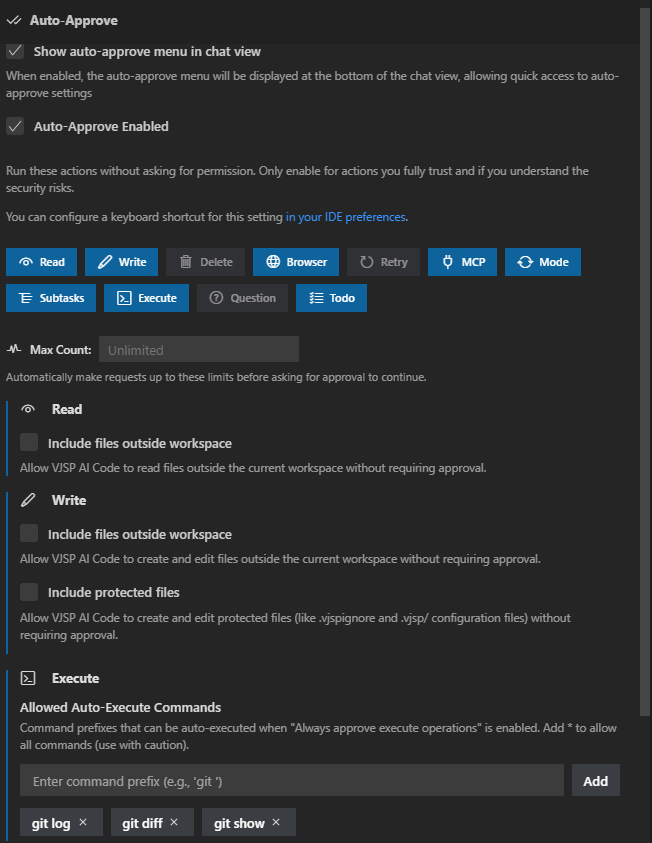Viewport: 652px width, 843px height.
Task: Enable Read include files outside workspace
Action: 29,443
